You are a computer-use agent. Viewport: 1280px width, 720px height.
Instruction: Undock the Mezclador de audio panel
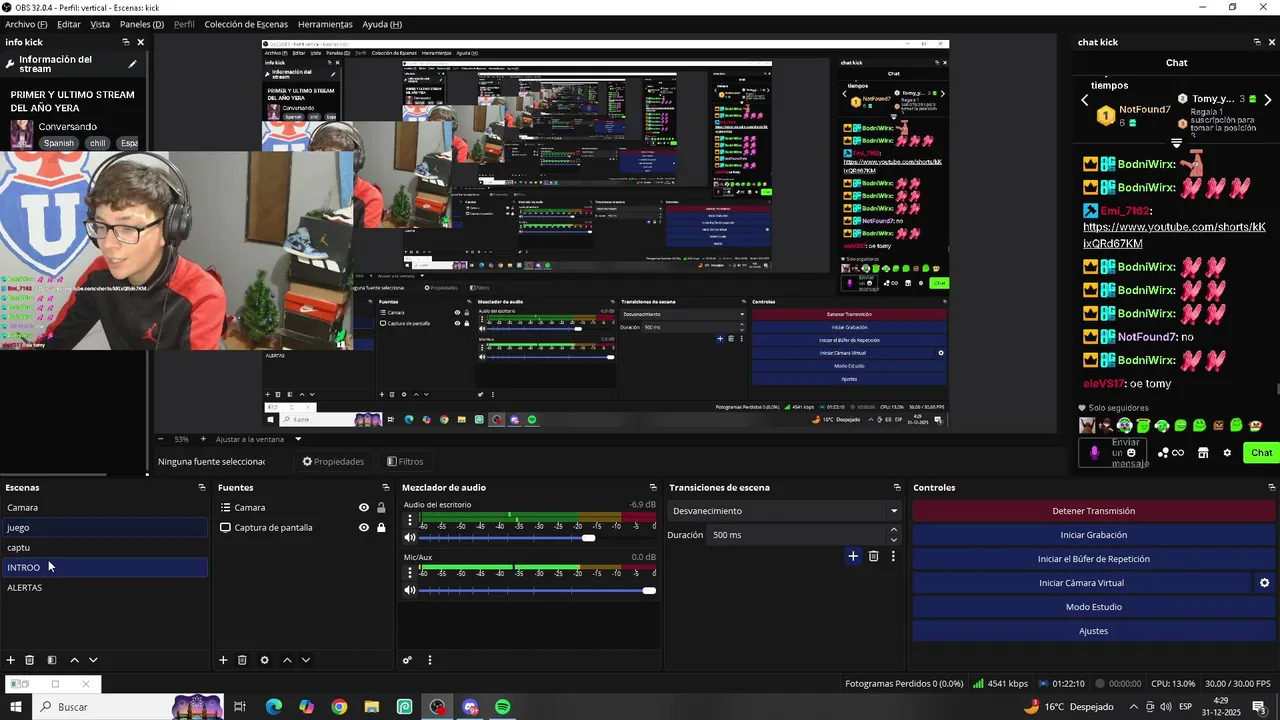point(653,488)
